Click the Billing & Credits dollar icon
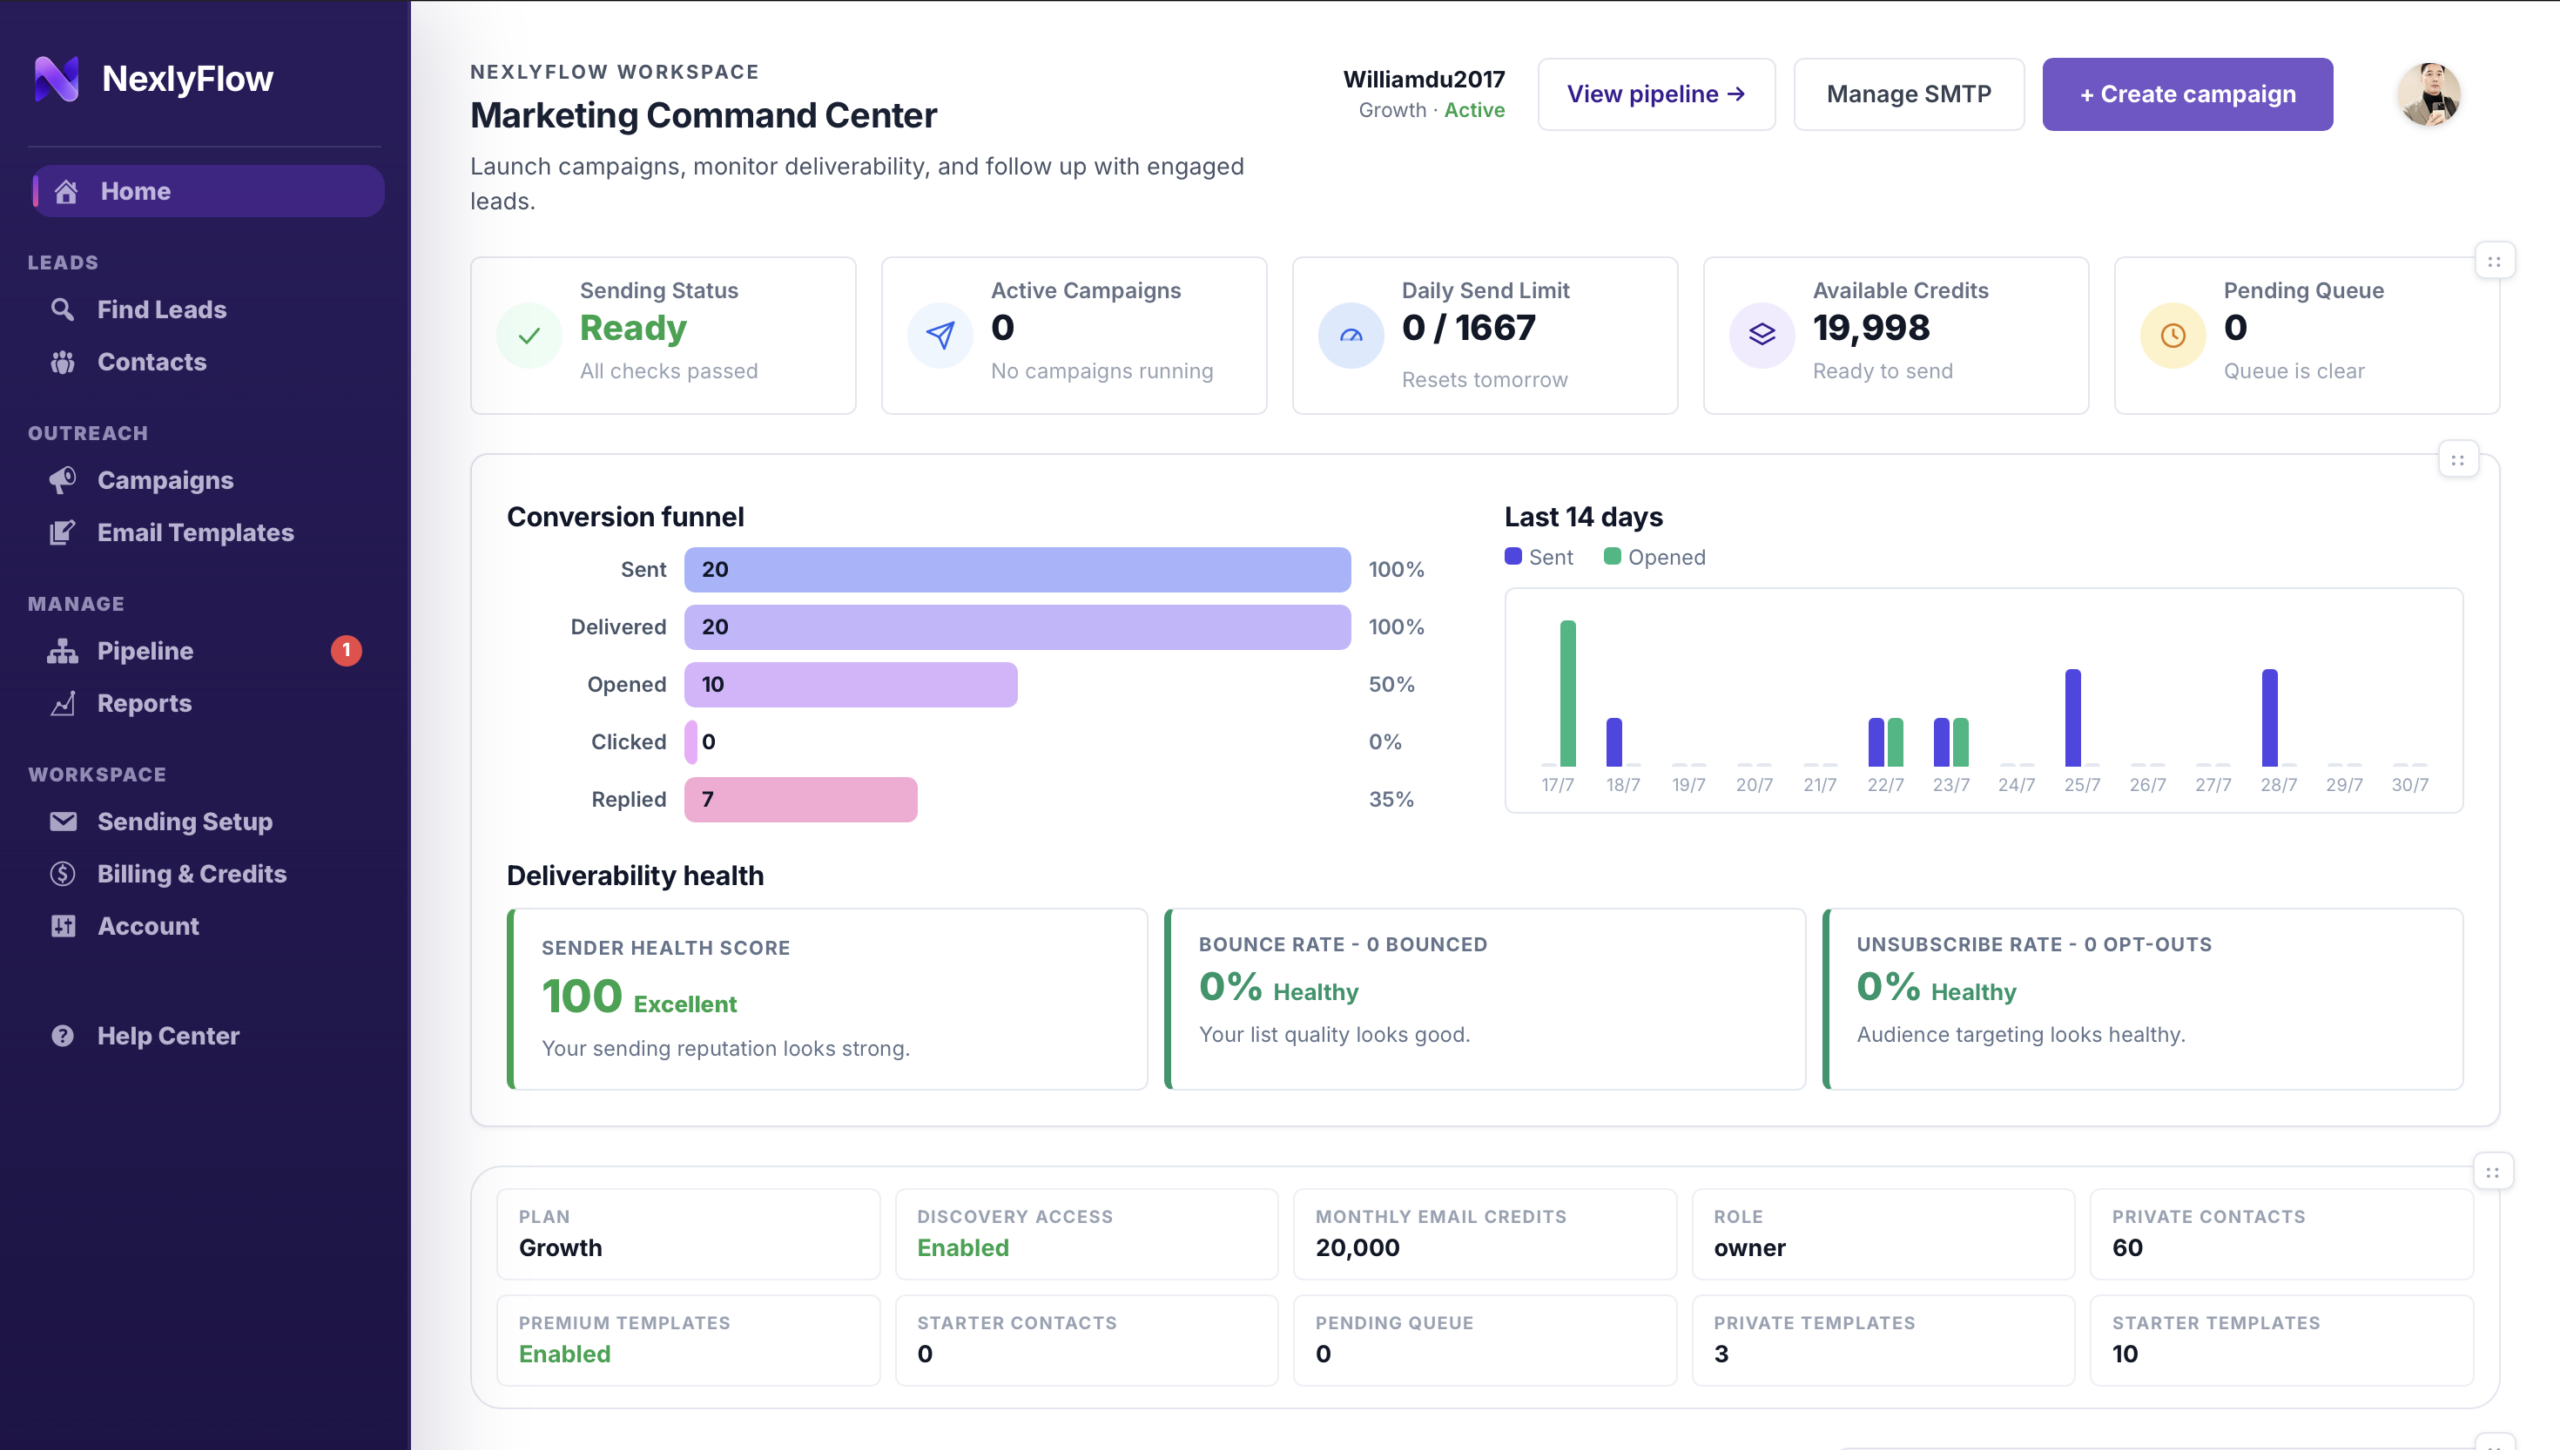 62,873
